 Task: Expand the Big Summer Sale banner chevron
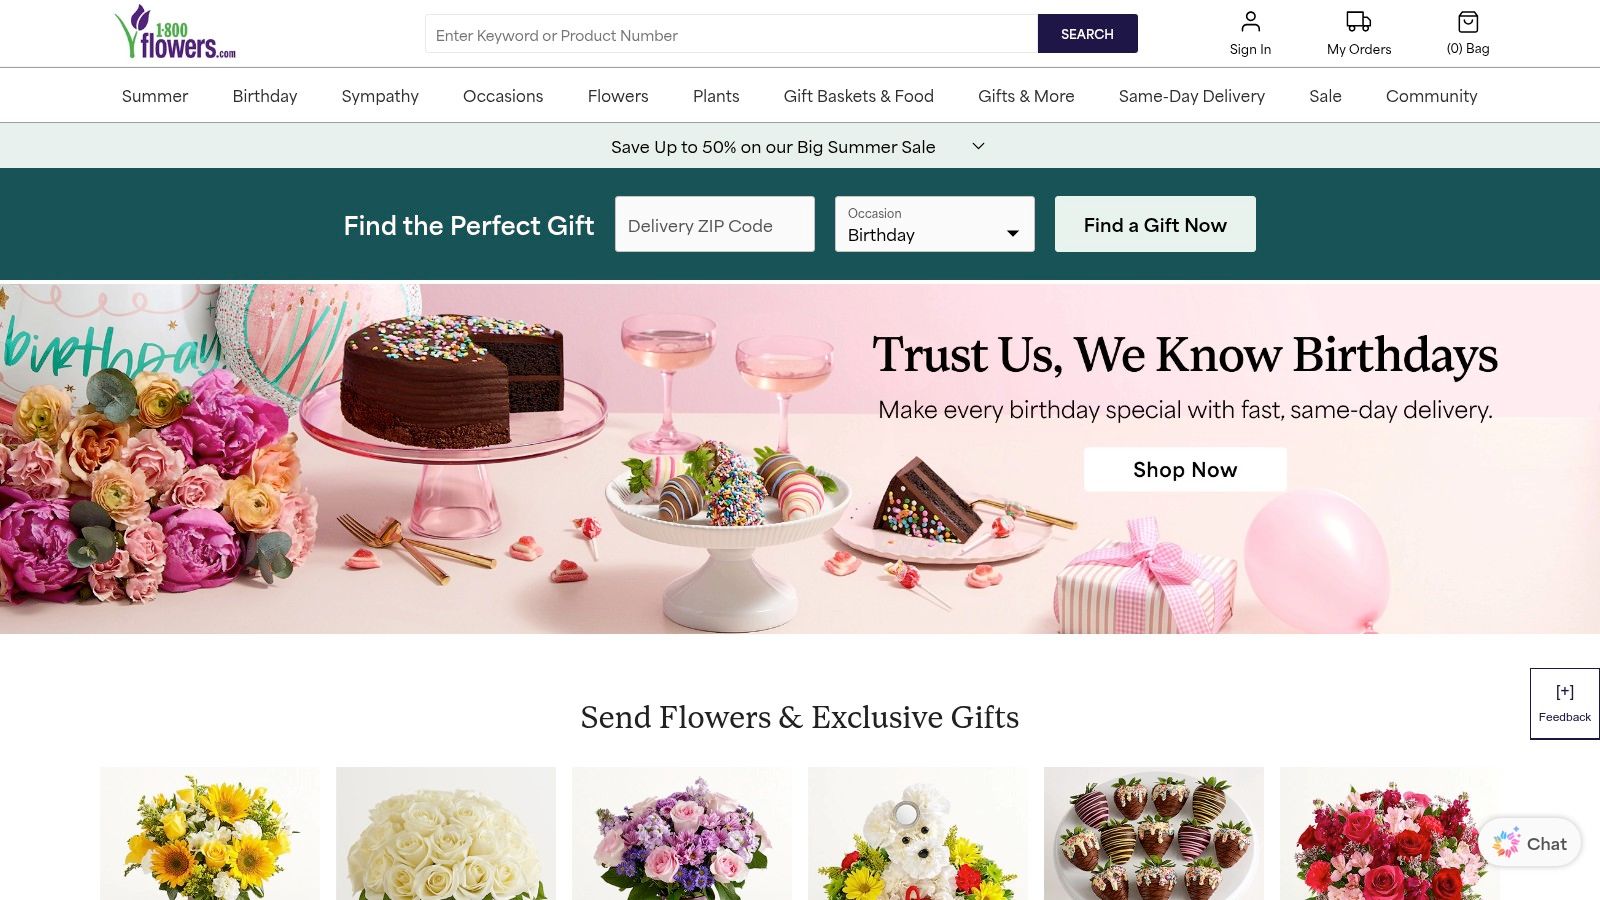[978, 146]
